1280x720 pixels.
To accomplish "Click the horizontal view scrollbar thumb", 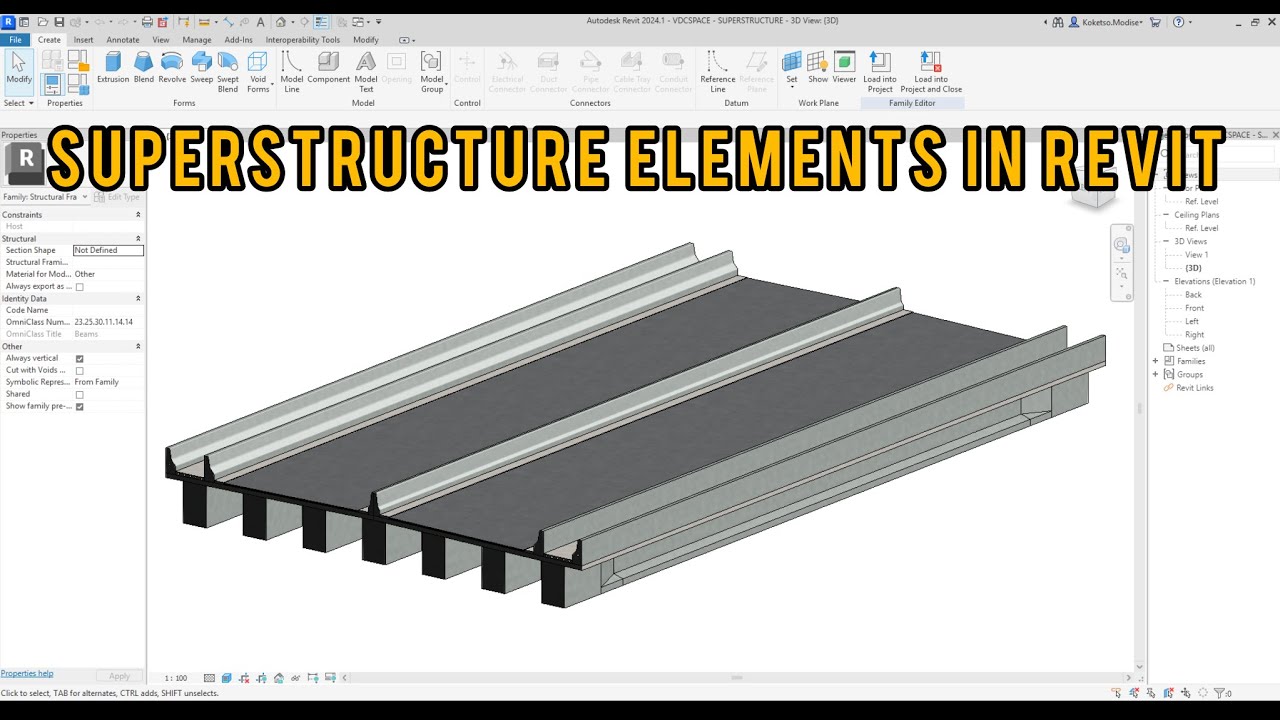I will (737, 678).
